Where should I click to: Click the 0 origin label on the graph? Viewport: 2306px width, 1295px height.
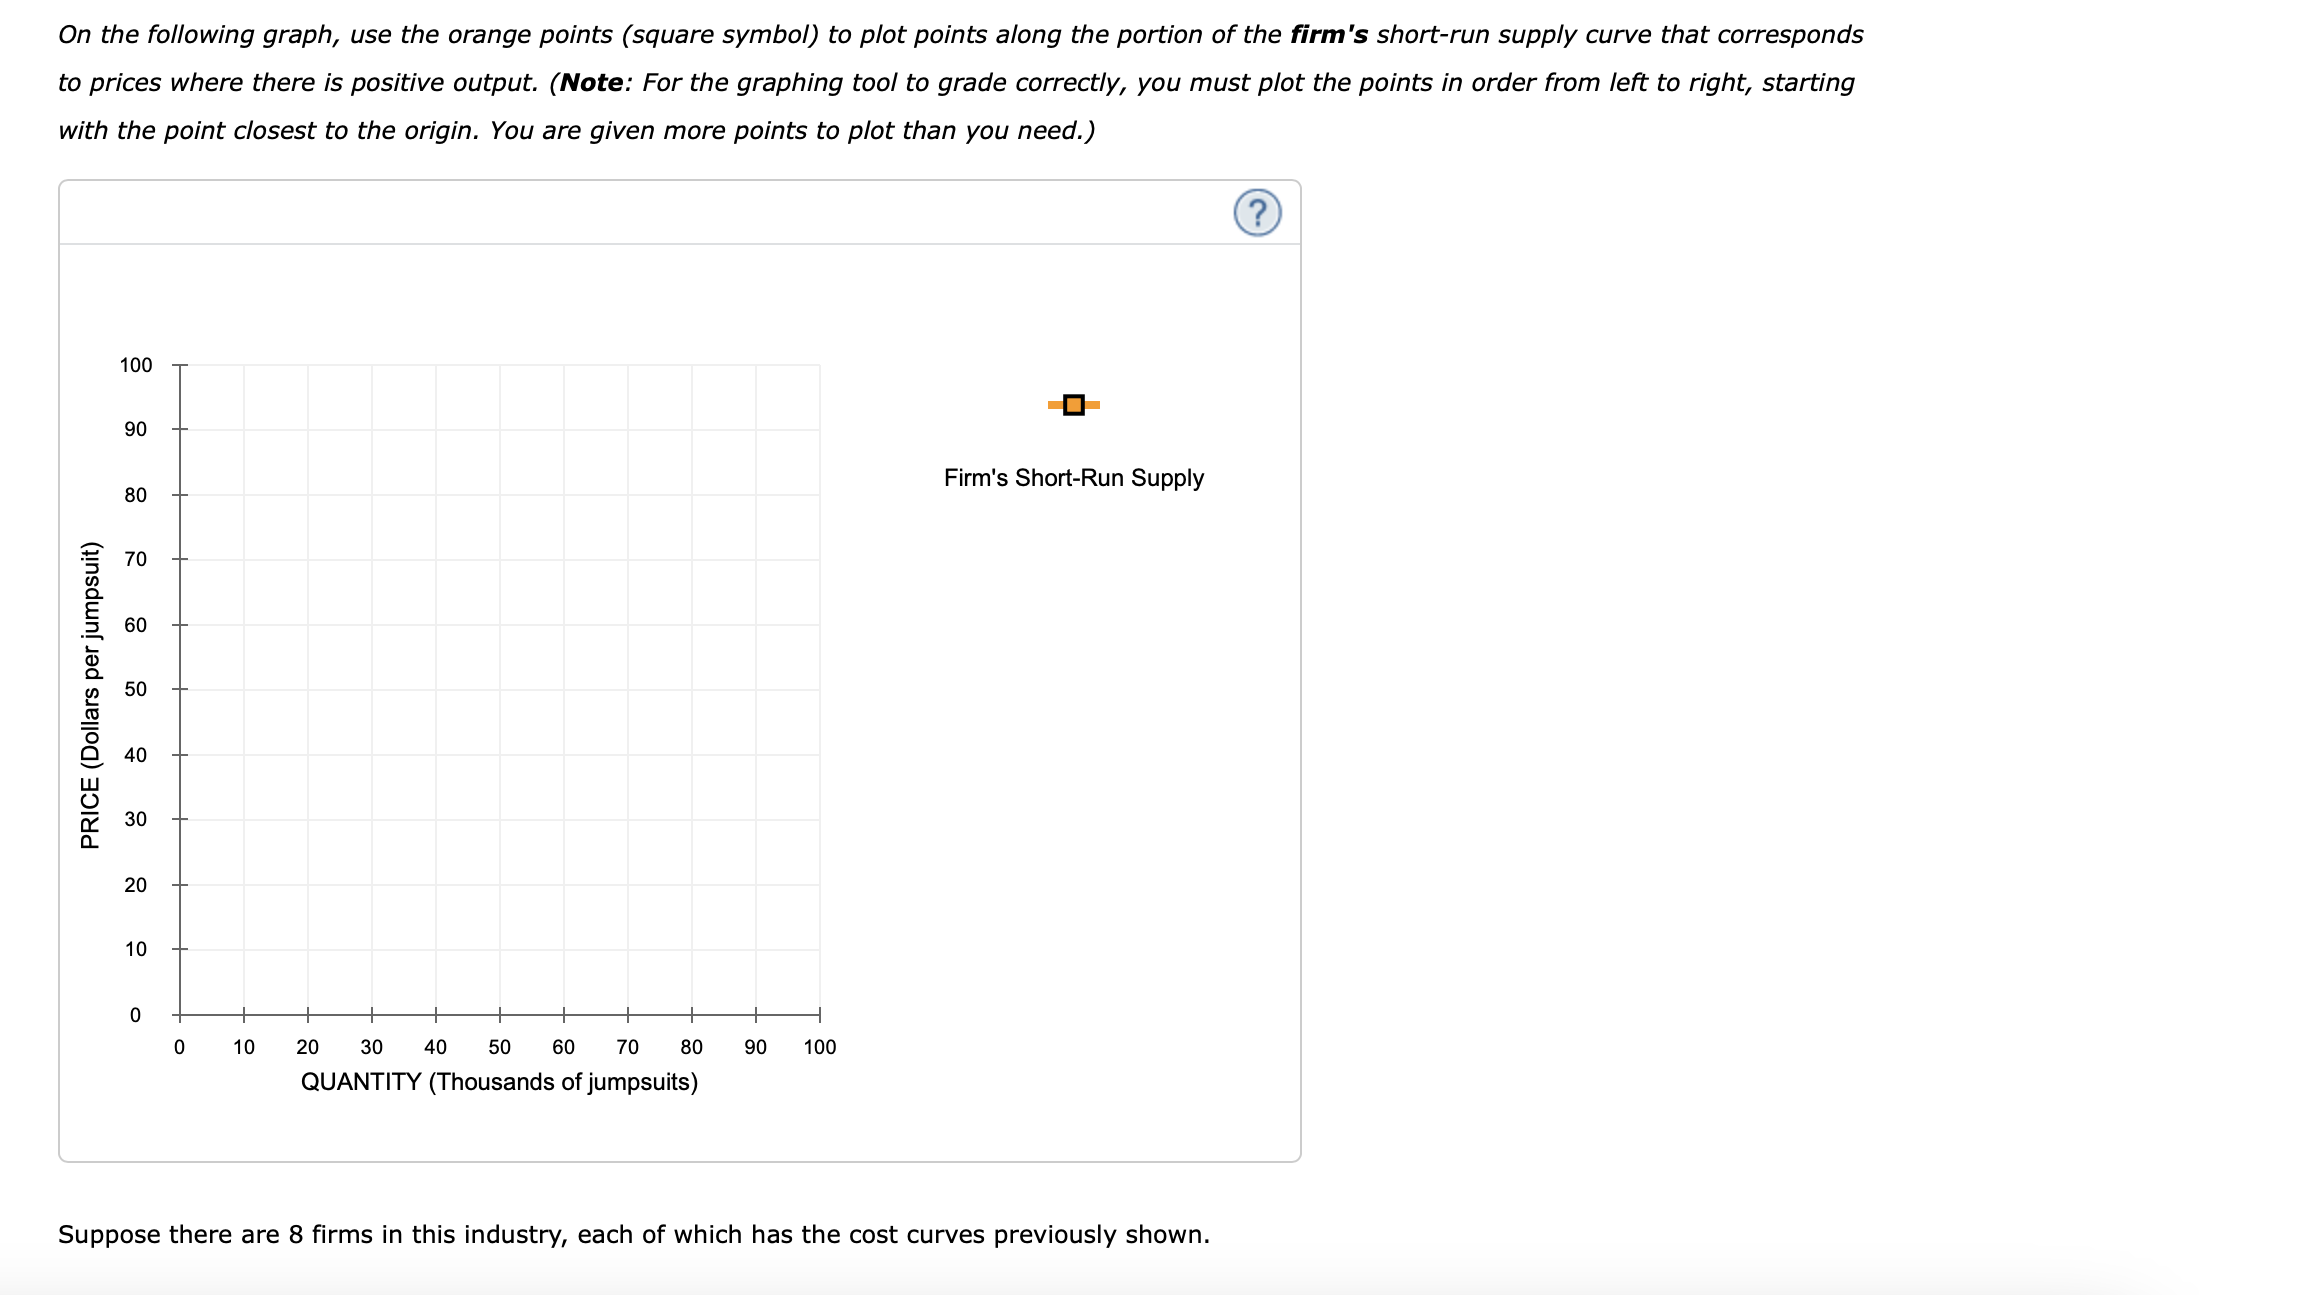136,1015
